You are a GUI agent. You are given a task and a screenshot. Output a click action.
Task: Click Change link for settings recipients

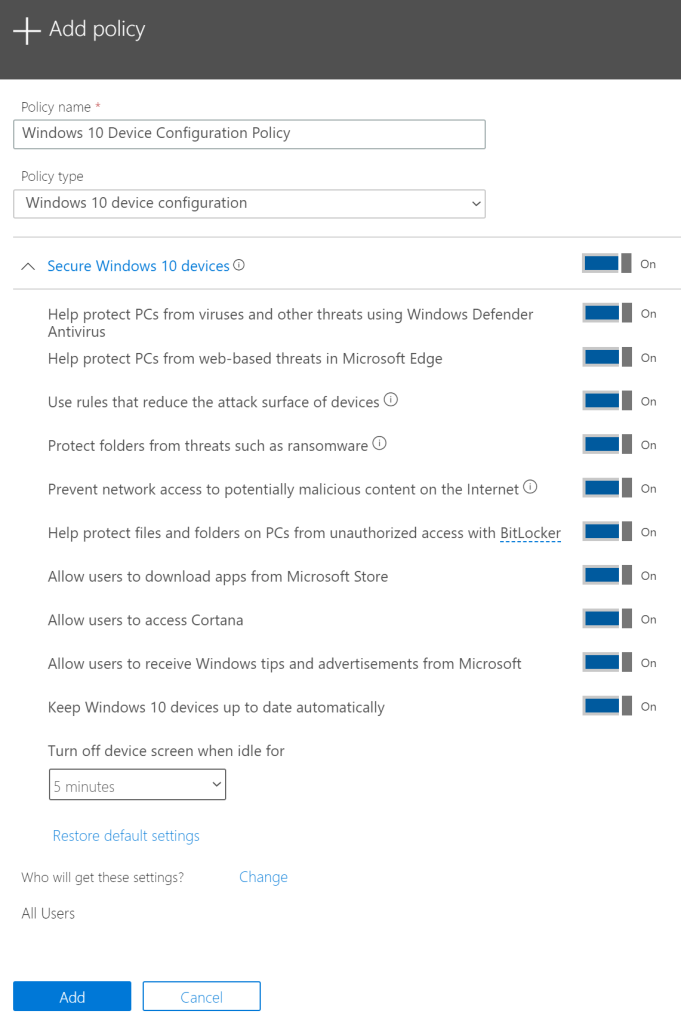[263, 877]
